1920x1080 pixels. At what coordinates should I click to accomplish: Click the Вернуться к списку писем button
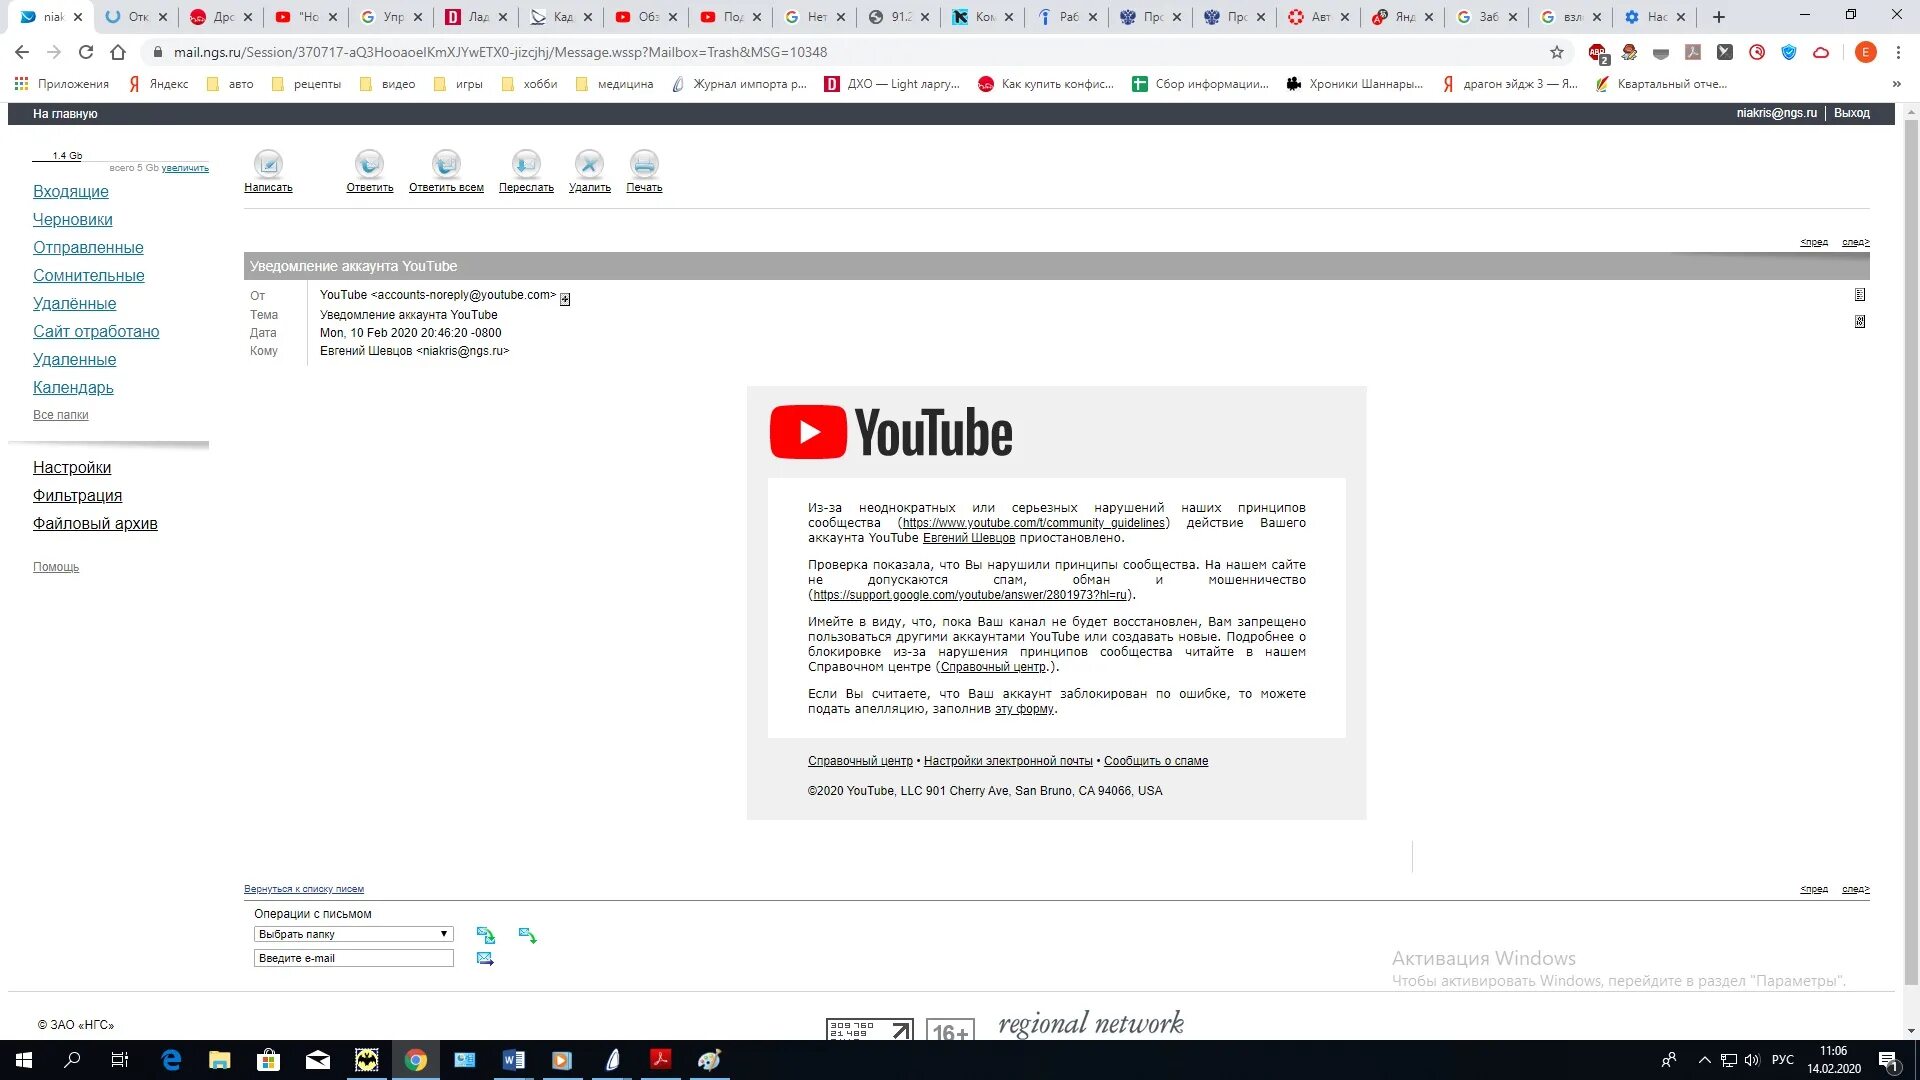coord(303,887)
